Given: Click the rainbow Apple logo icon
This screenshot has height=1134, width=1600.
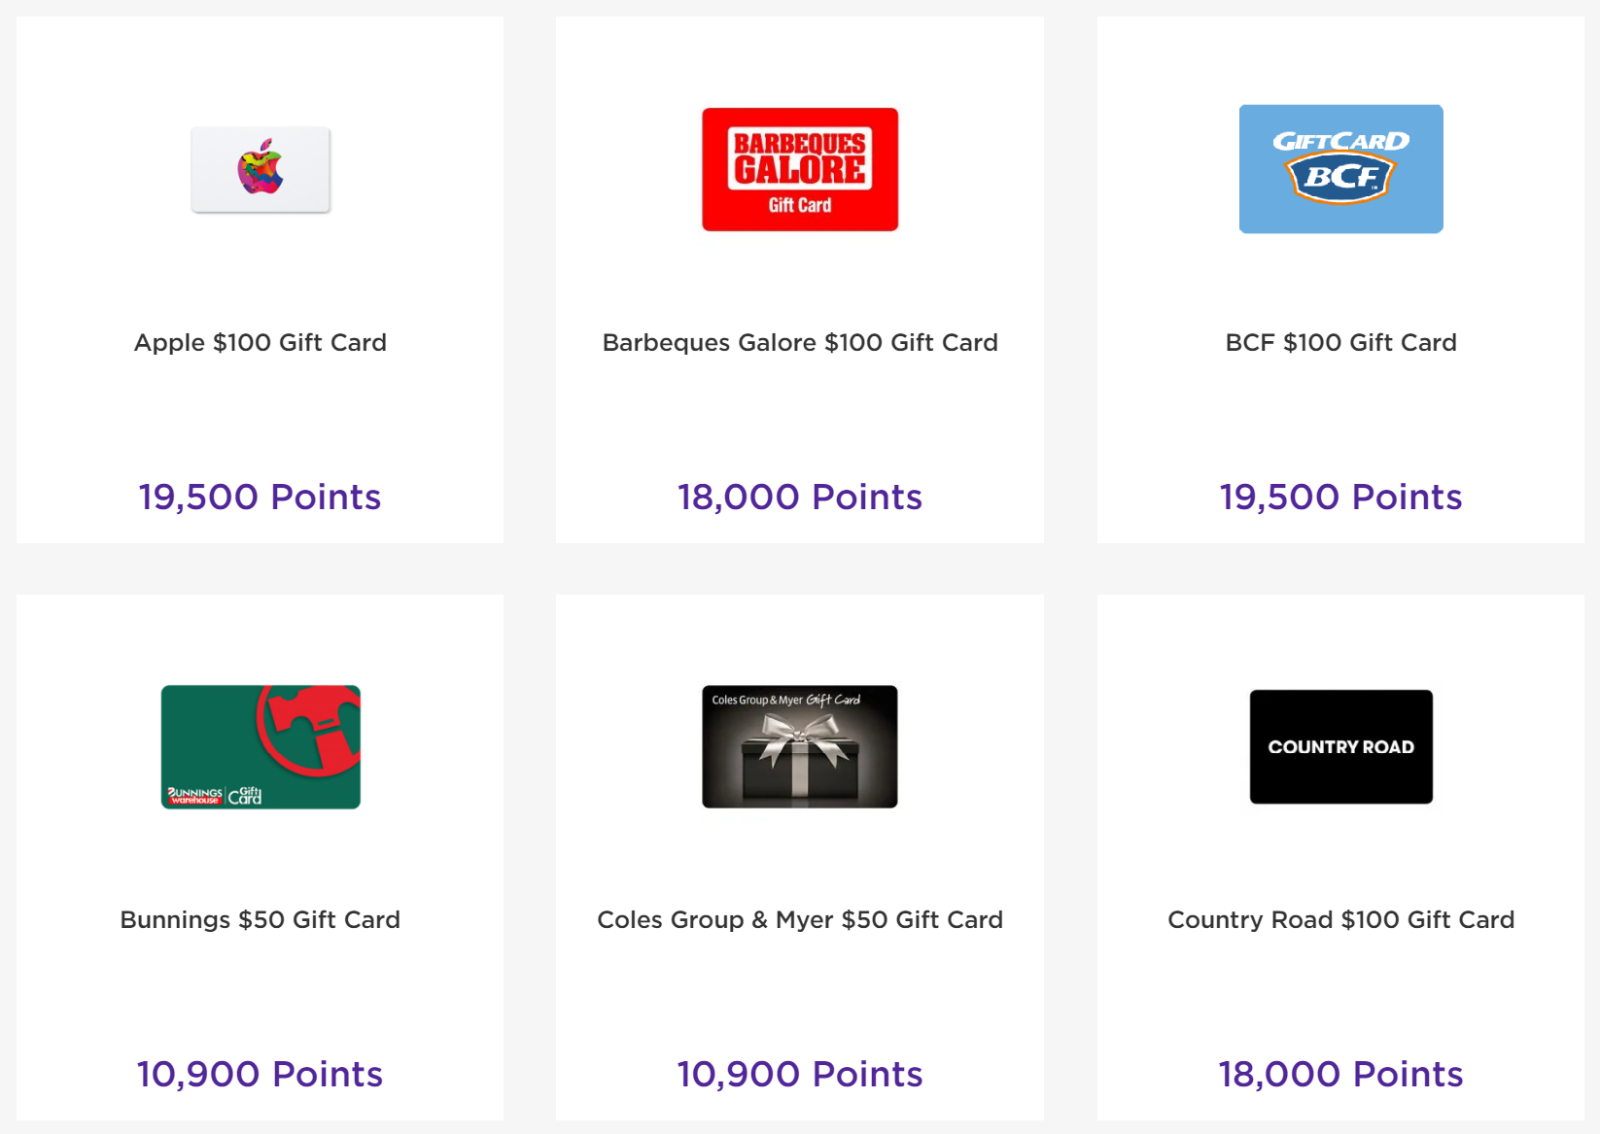Looking at the screenshot, I should (x=260, y=167).
